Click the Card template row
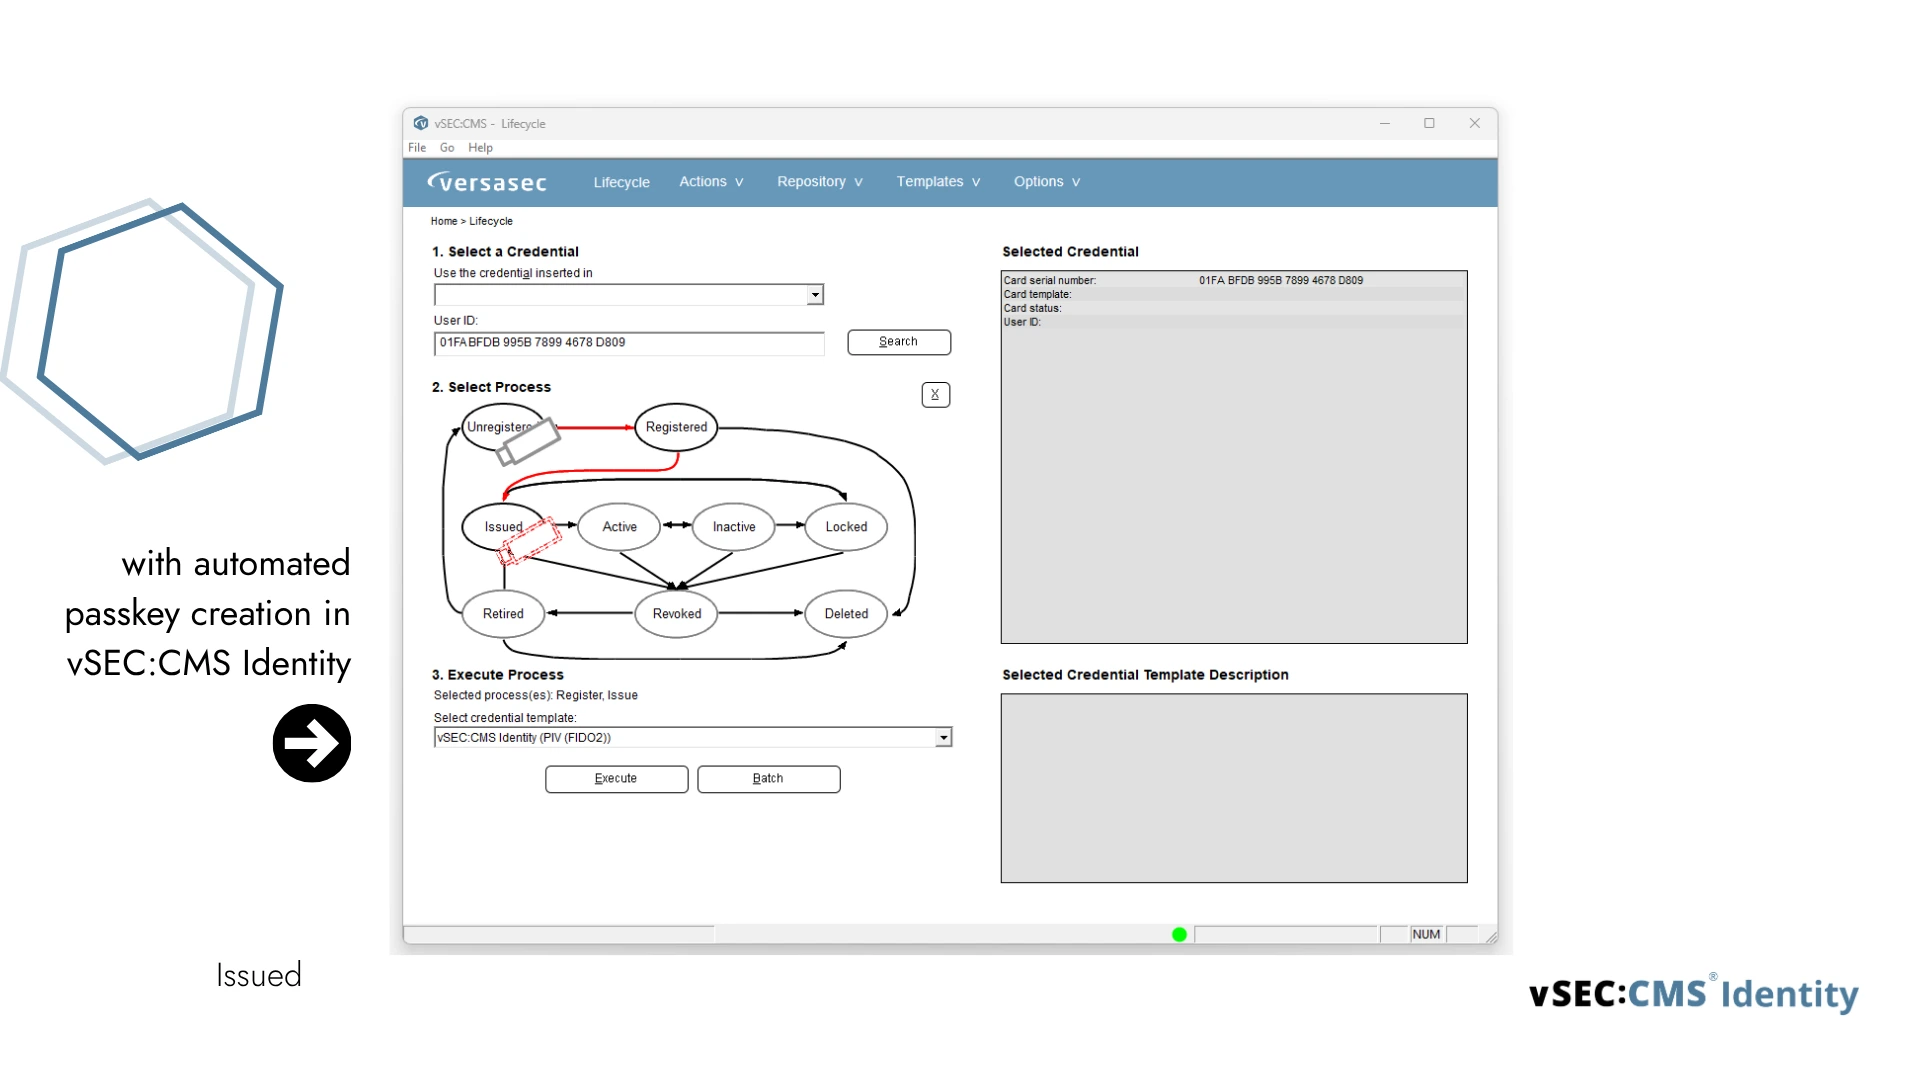 coord(1234,295)
